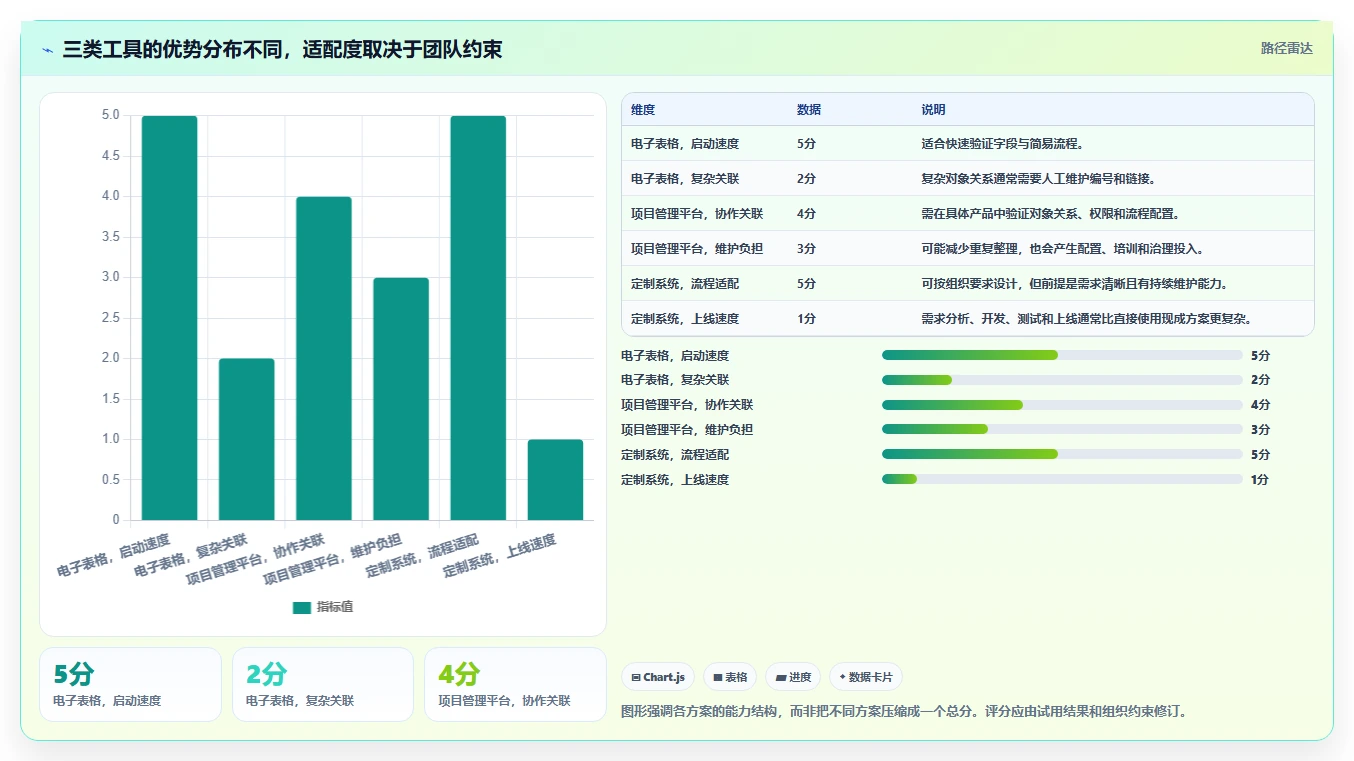Click the 数据卡片 chip

click(x=866, y=677)
